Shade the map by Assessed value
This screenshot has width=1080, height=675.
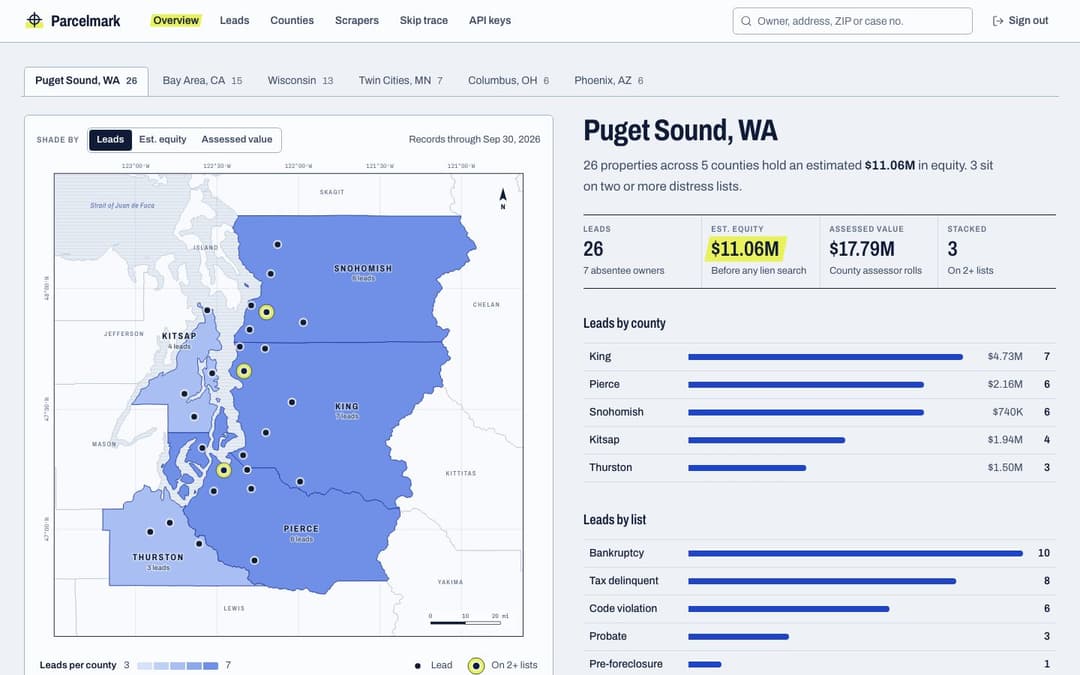coord(237,140)
